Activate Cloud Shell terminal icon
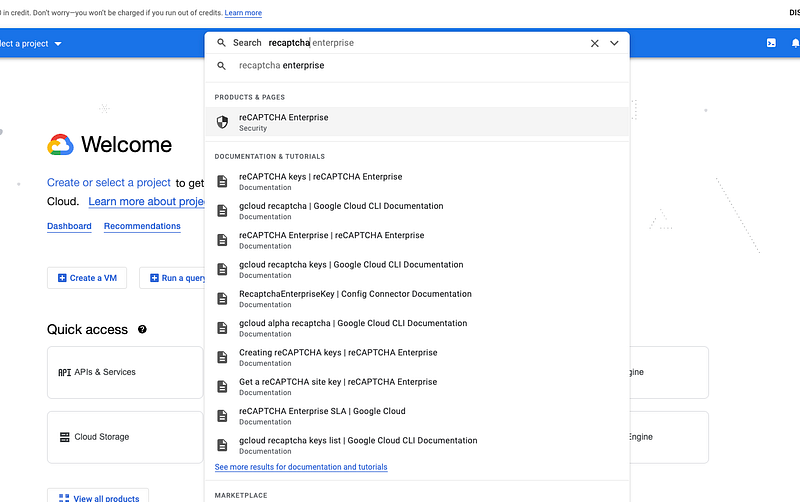 (771, 43)
